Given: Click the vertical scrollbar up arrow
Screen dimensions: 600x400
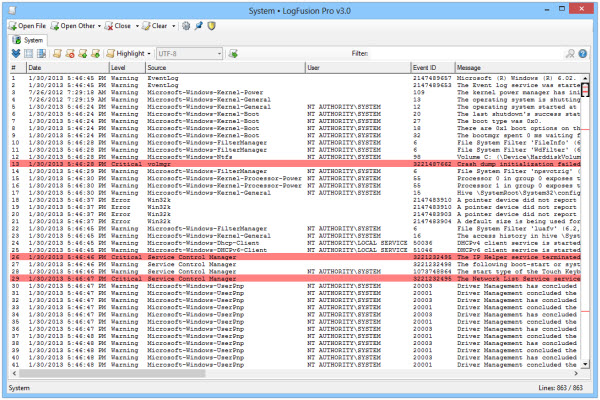Looking at the screenshot, I should coord(585,78).
